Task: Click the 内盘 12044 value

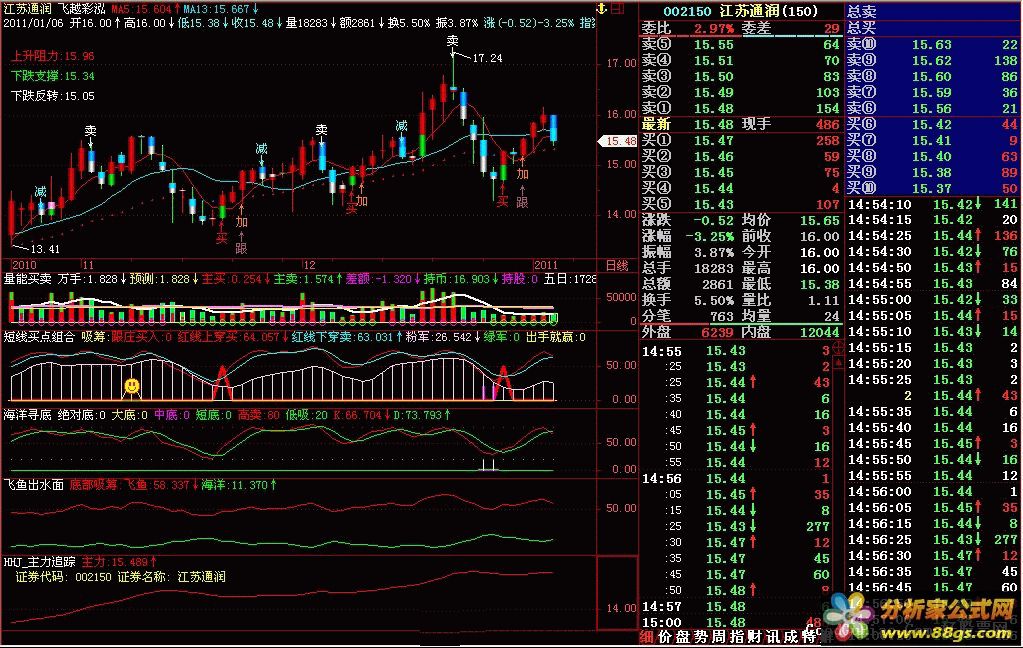Action: point(819,332)
